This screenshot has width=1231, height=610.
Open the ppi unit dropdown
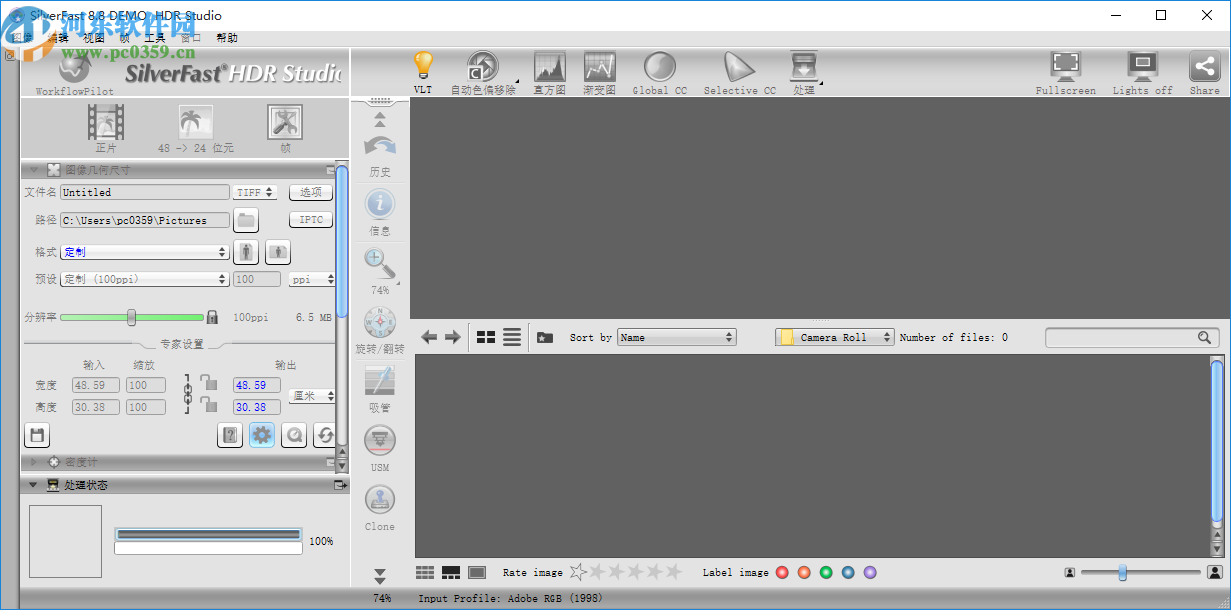click(312, 280)
